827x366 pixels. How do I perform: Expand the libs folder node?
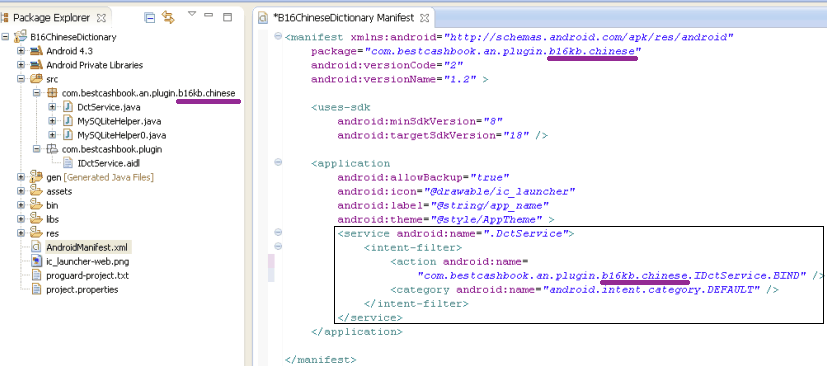(20, 219)
